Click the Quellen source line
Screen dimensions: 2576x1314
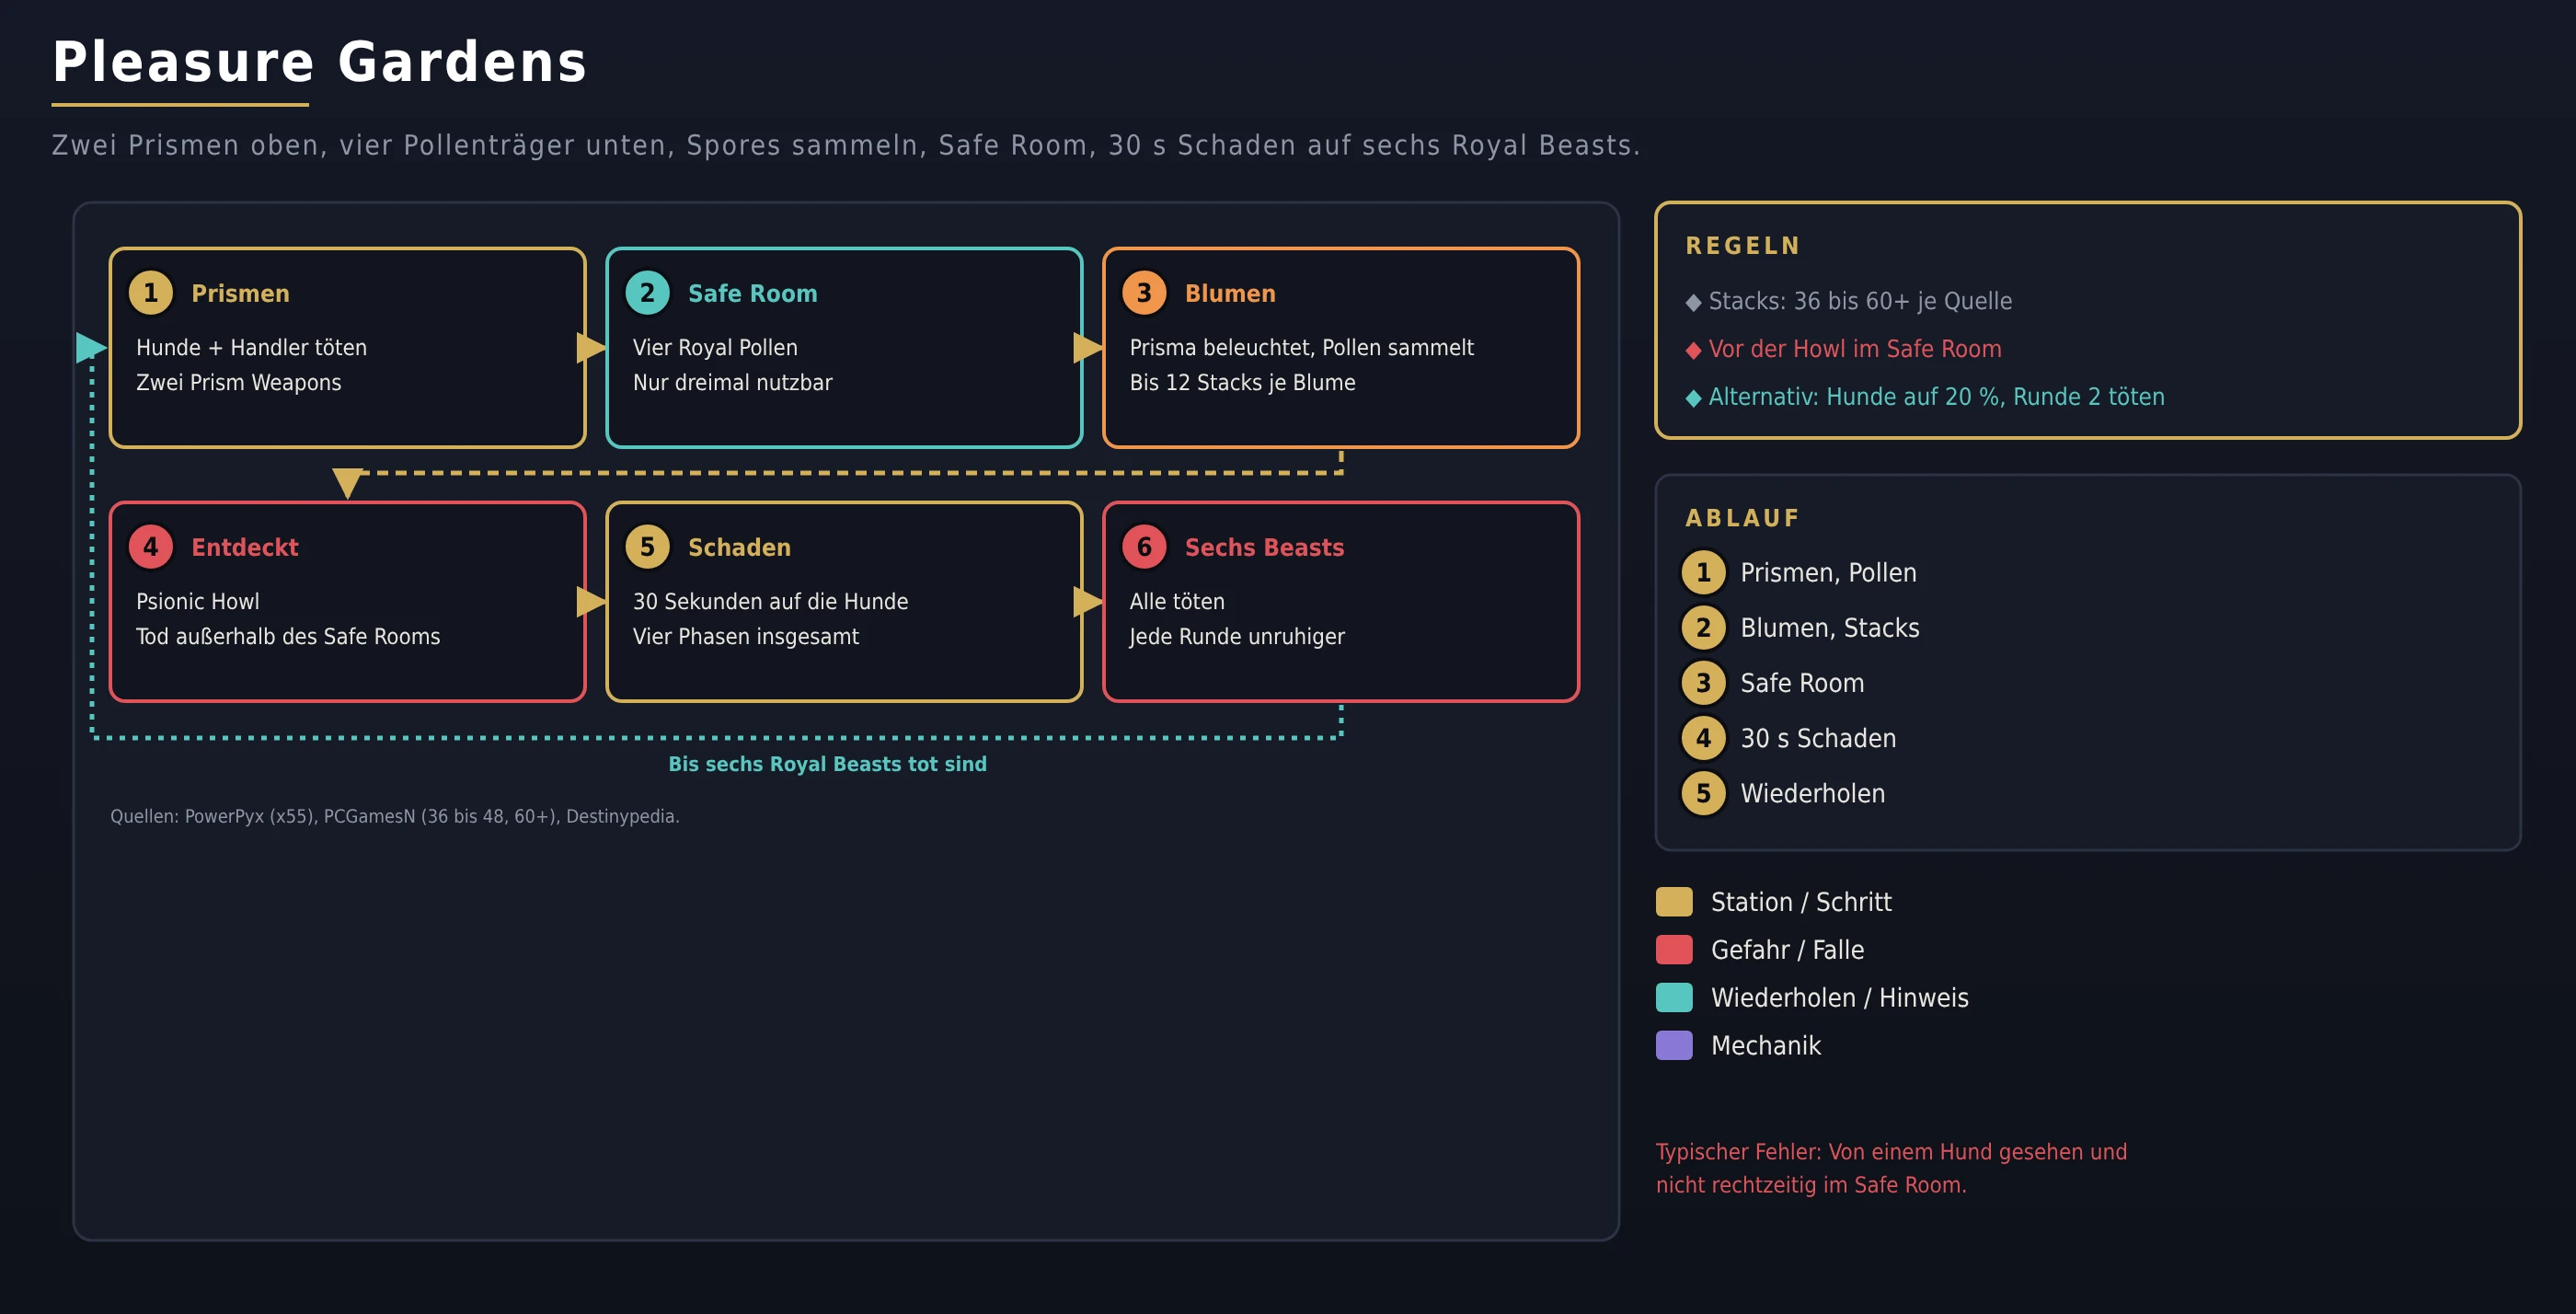(x=394, y=816)
